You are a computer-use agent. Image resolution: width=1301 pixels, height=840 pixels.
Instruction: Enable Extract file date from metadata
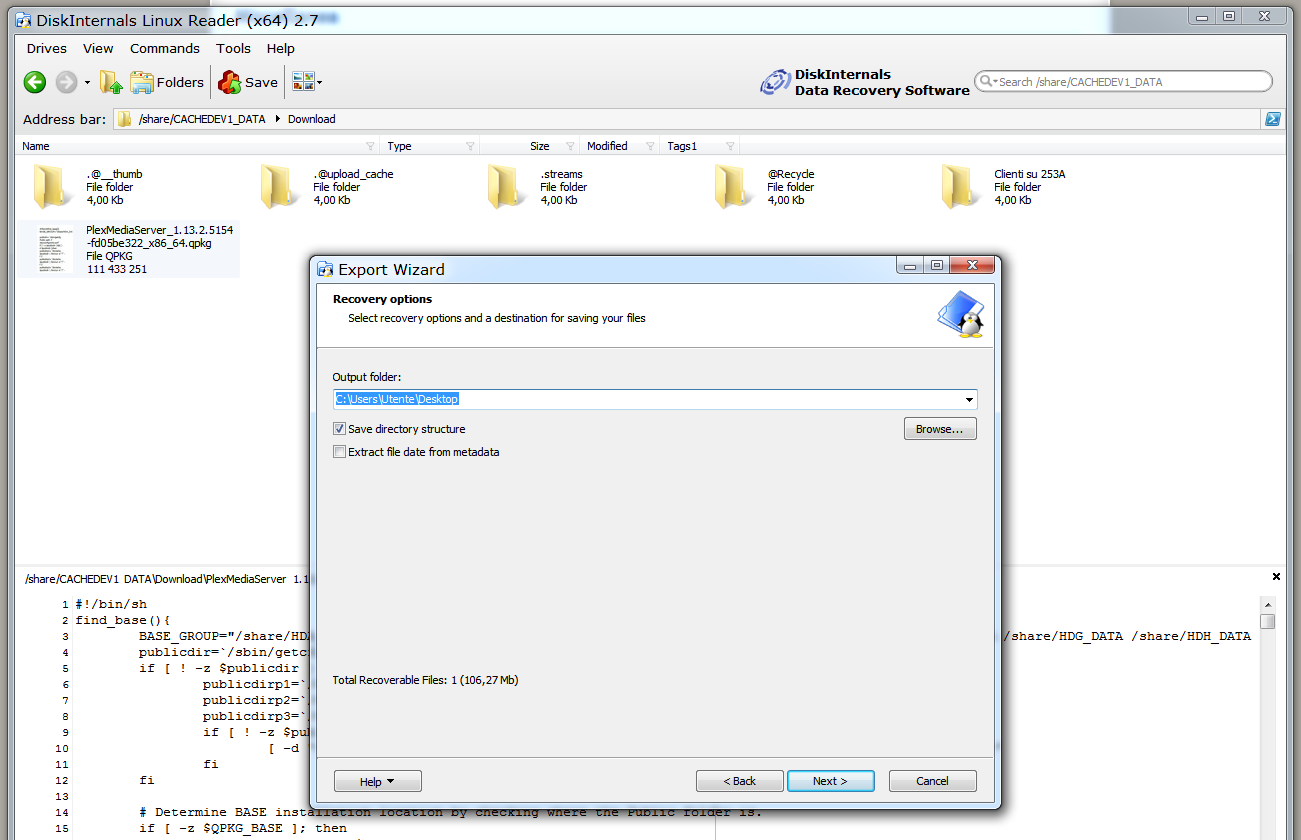tap(340, 452)
